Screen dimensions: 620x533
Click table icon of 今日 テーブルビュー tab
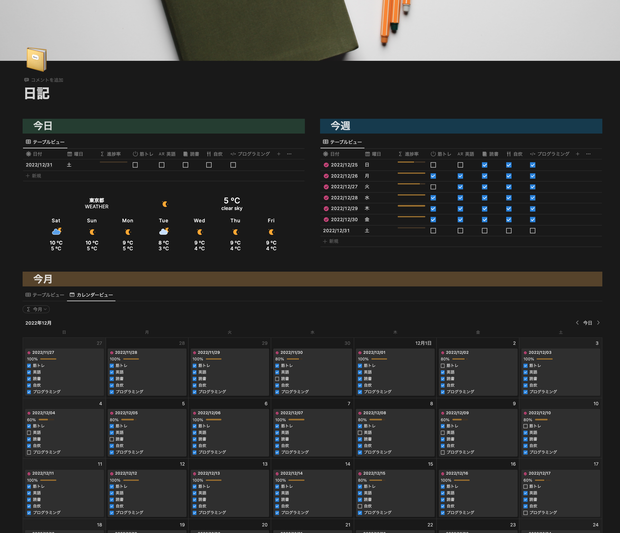tap(28, 142)
